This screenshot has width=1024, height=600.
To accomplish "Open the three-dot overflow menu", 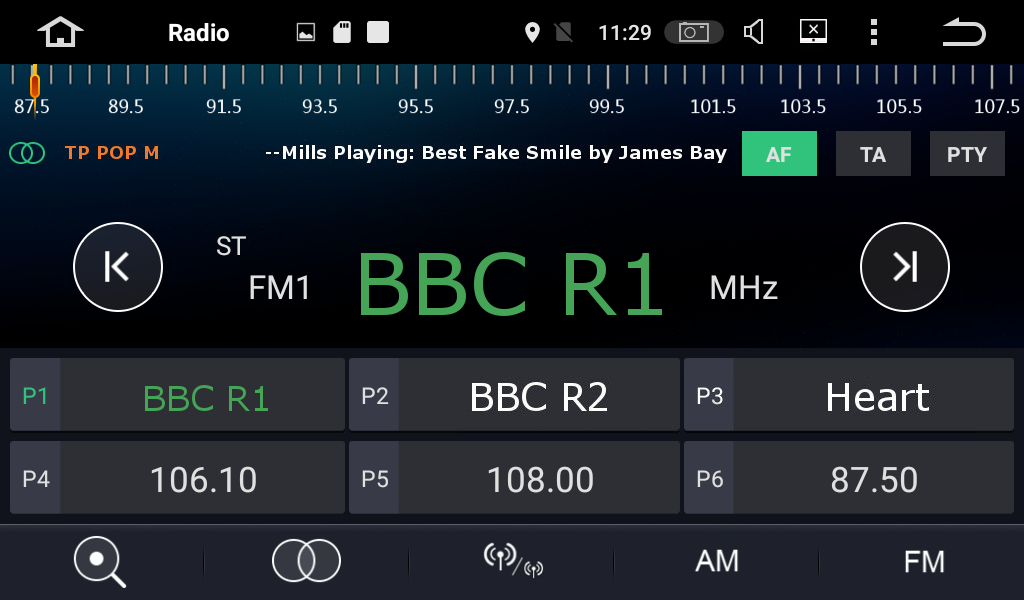I will (x=873, y=32).
